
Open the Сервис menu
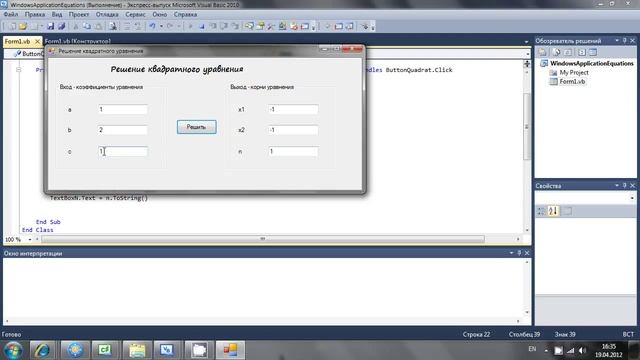[x=135, y=14]
